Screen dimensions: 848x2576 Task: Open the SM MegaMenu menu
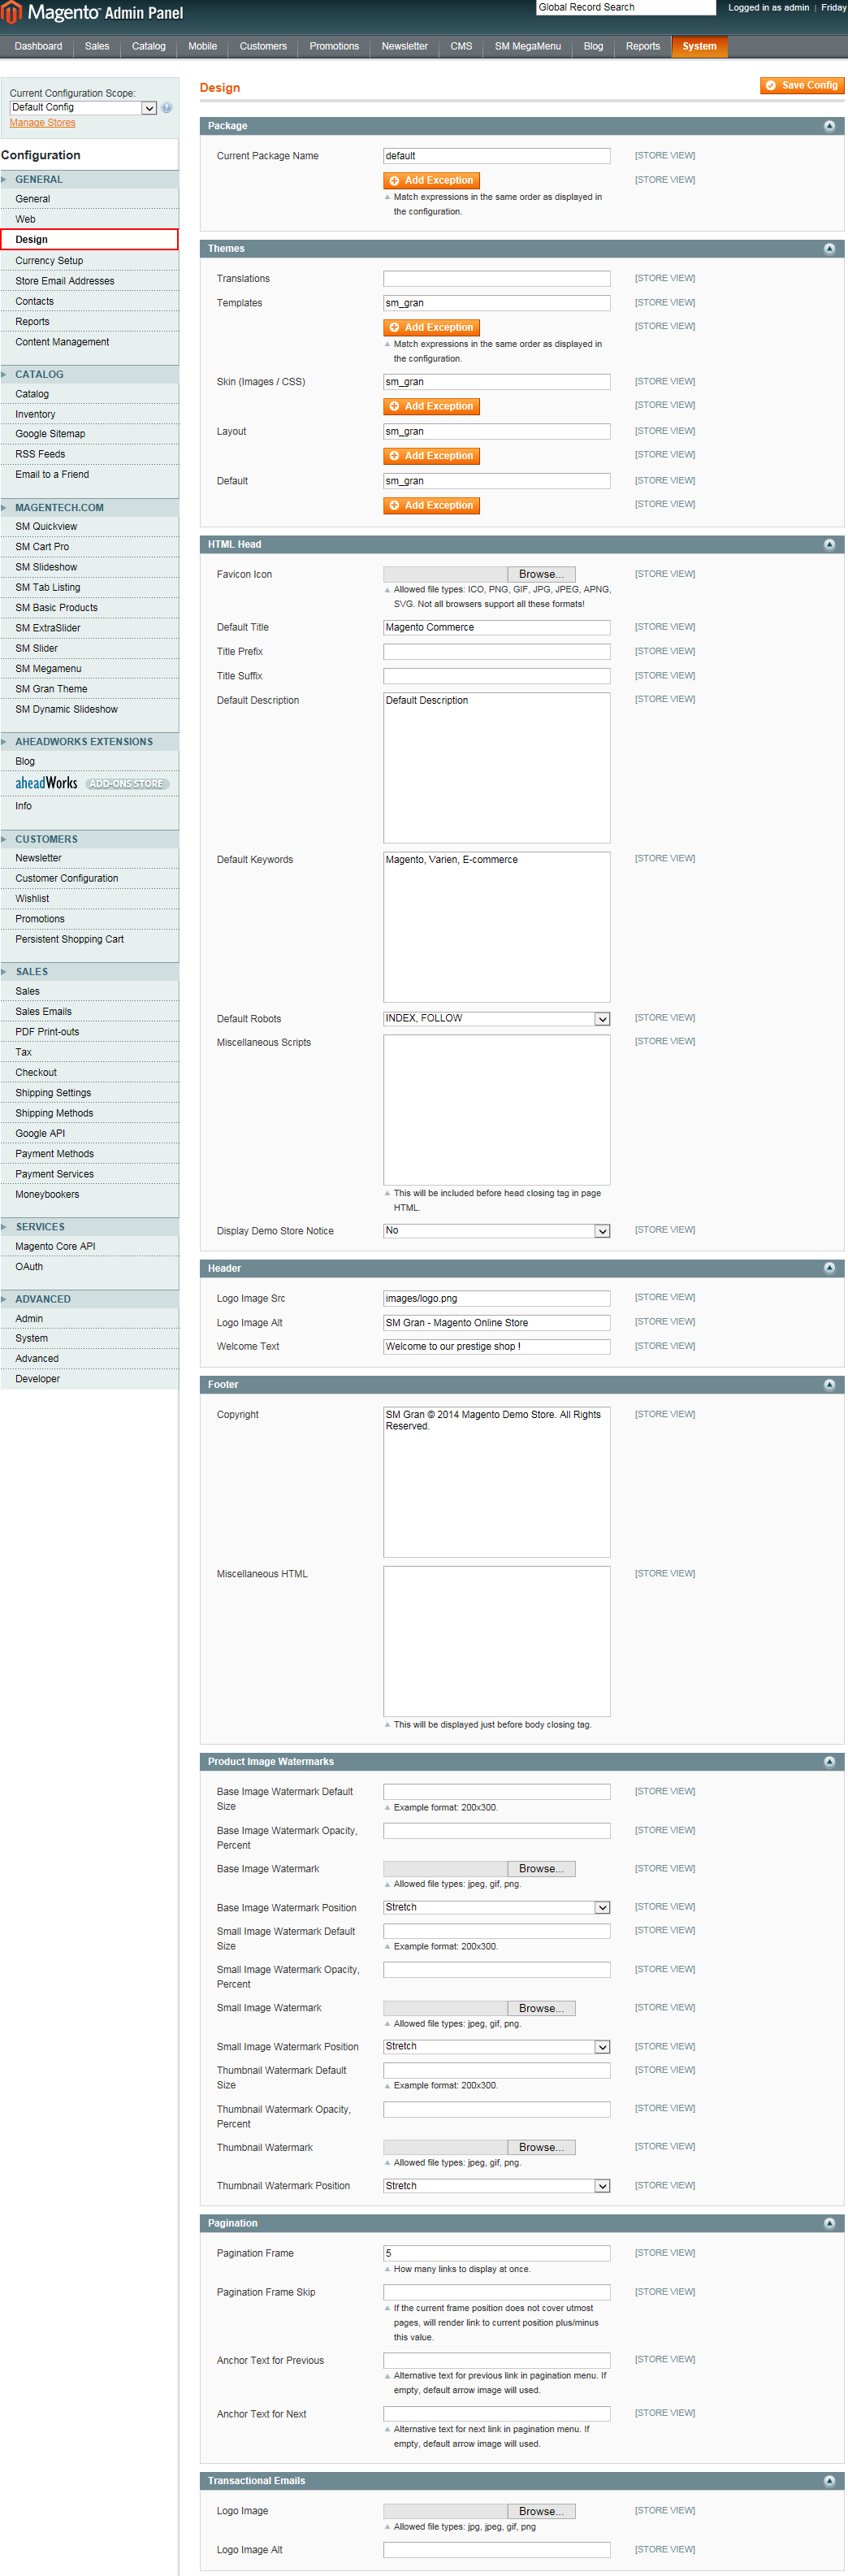pos(528,47)
